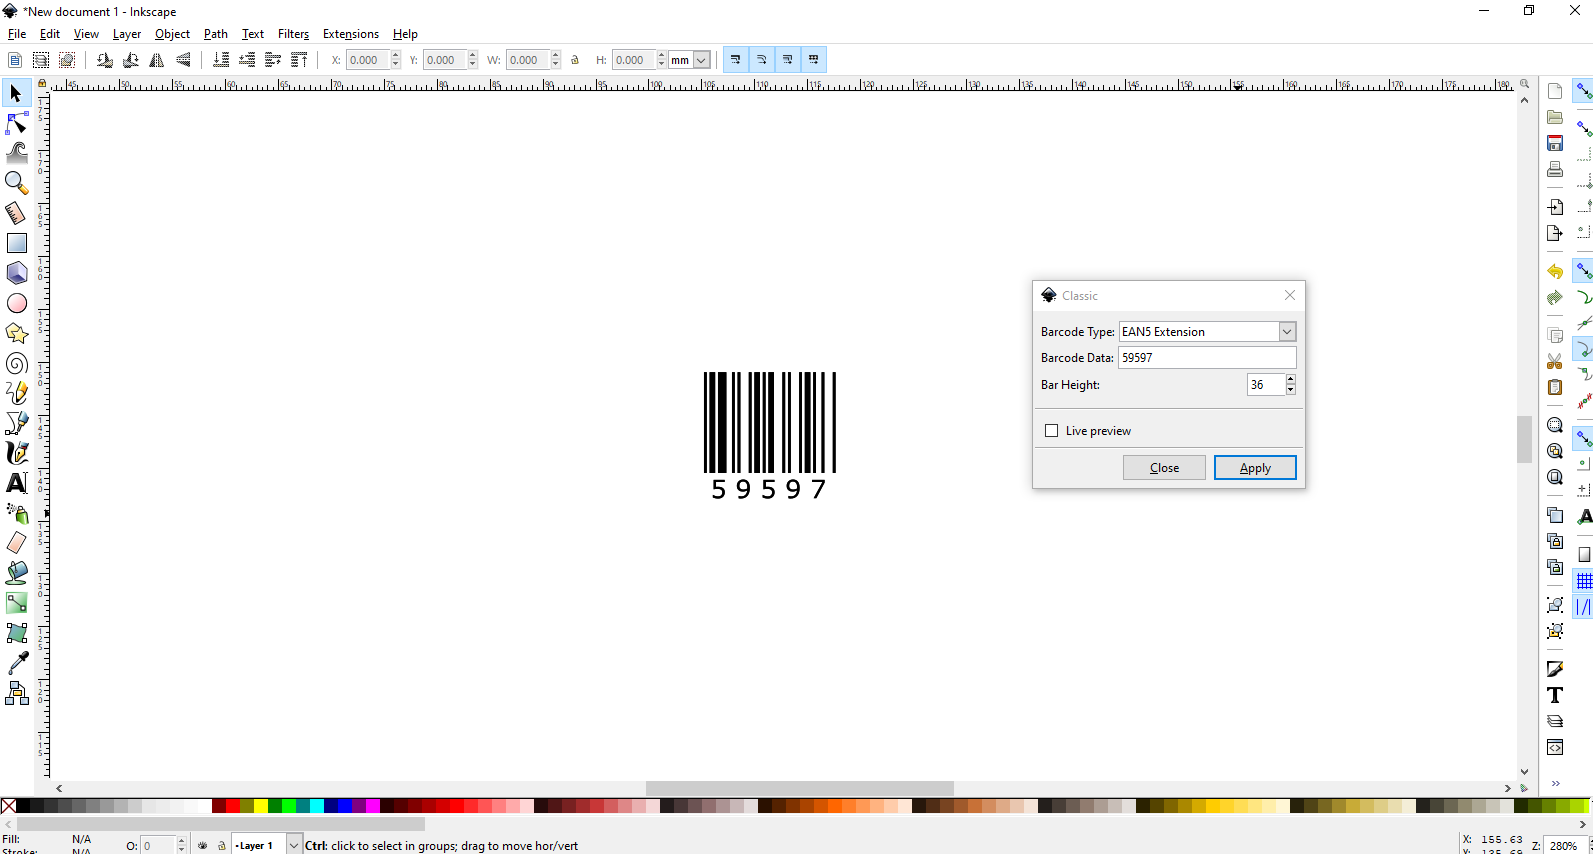Select the Mesh gradient tool
The width and height of the screenshot is (1593, 854).
(x=16, y=633)
